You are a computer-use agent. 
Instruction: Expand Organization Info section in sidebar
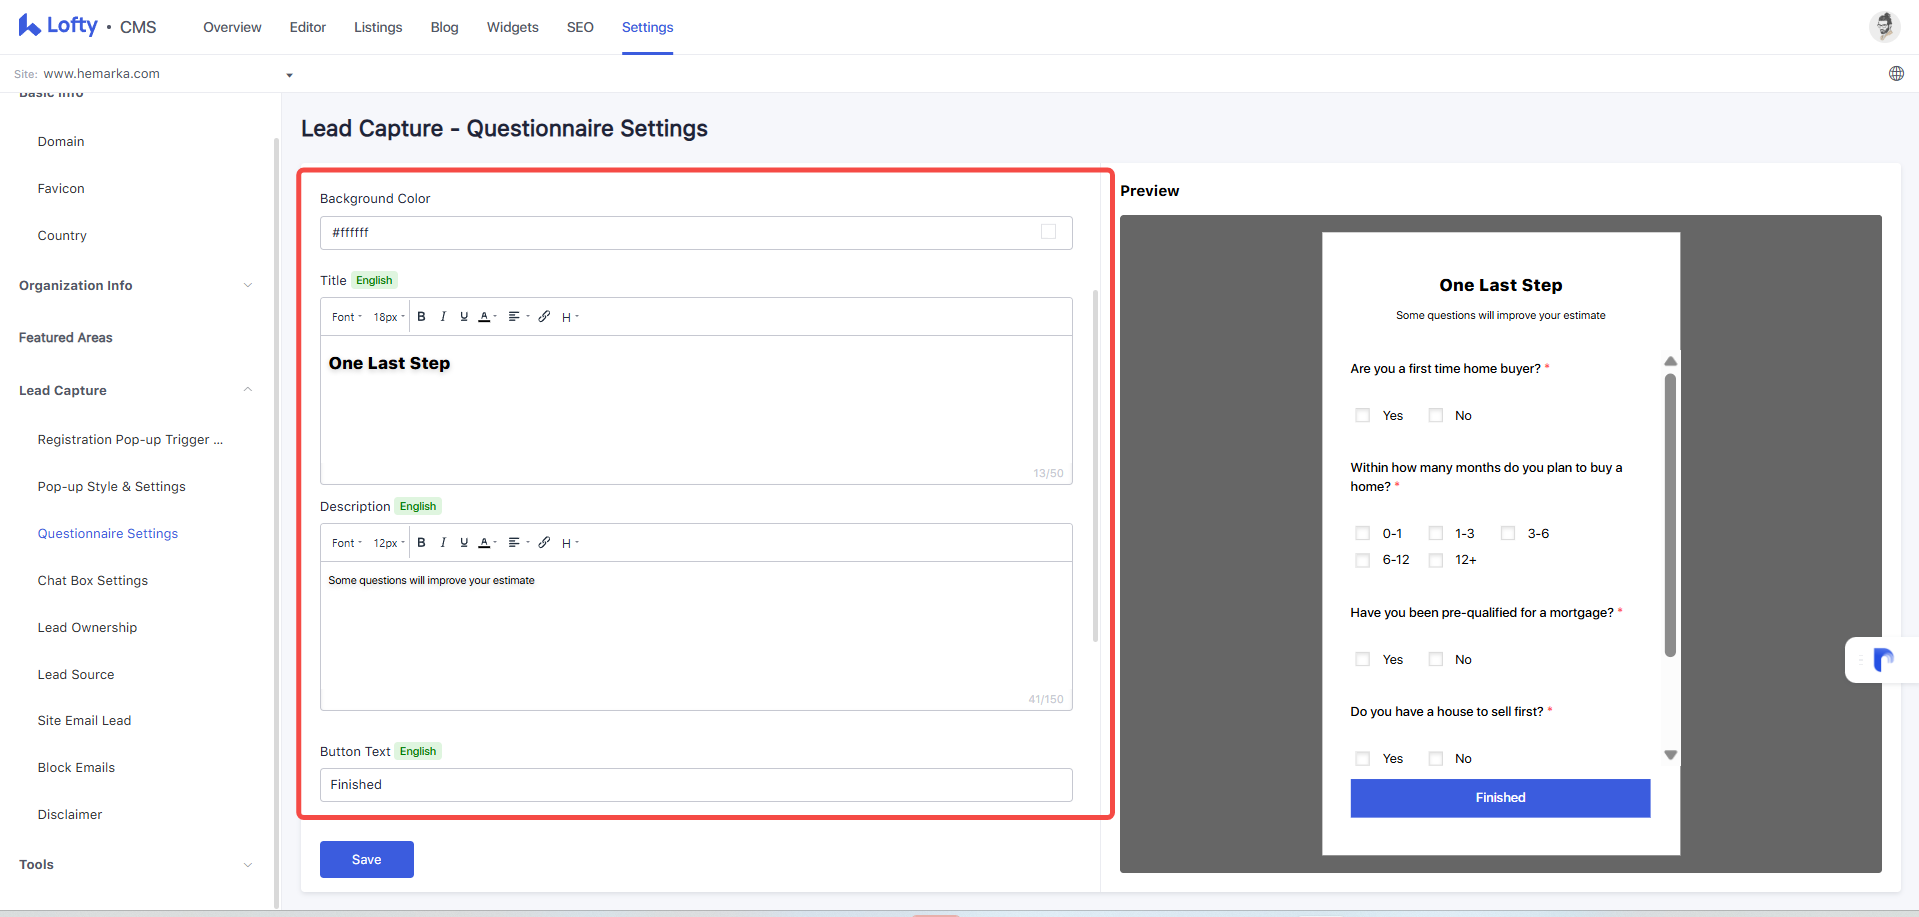pos(136,286)
